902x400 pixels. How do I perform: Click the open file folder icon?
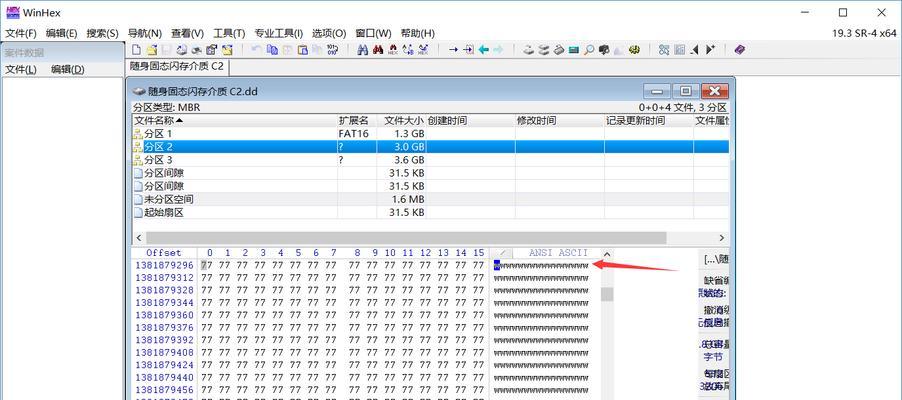(152, 49)
